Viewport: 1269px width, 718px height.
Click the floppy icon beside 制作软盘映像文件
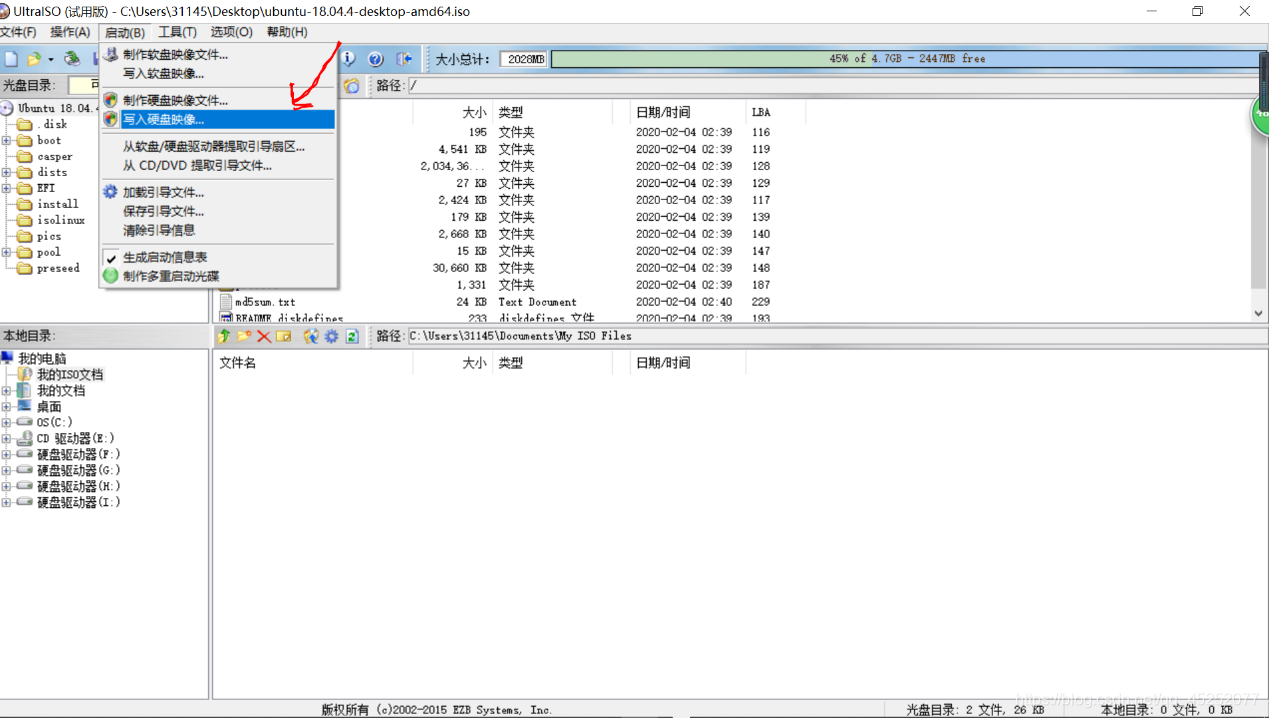111,55
